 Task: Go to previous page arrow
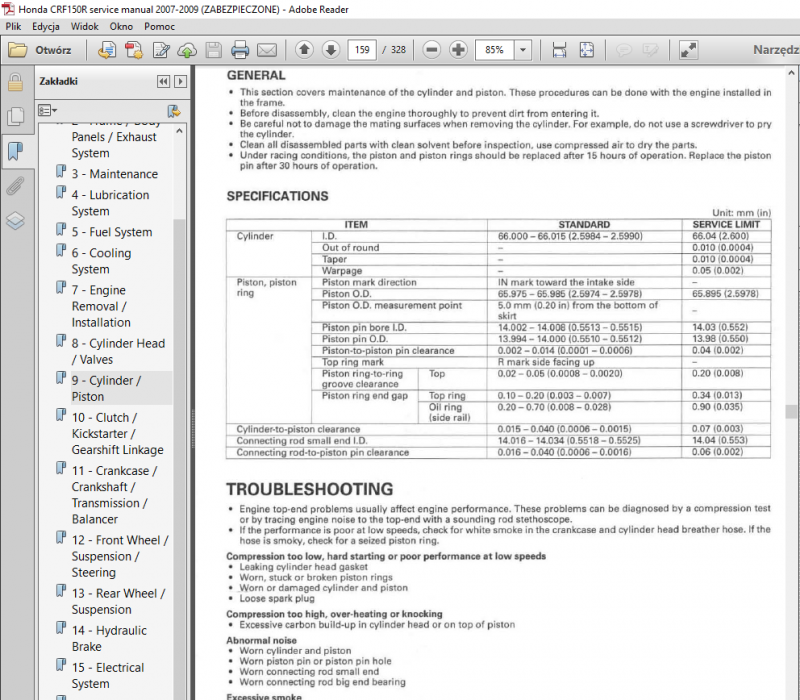(x=305, y=50)
